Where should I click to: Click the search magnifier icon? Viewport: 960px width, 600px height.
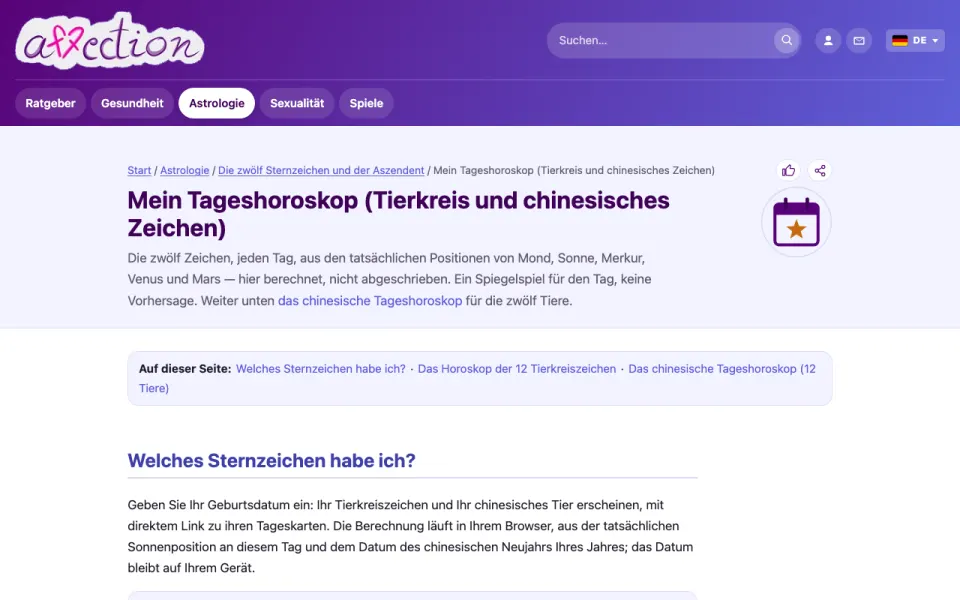(787, 40)
